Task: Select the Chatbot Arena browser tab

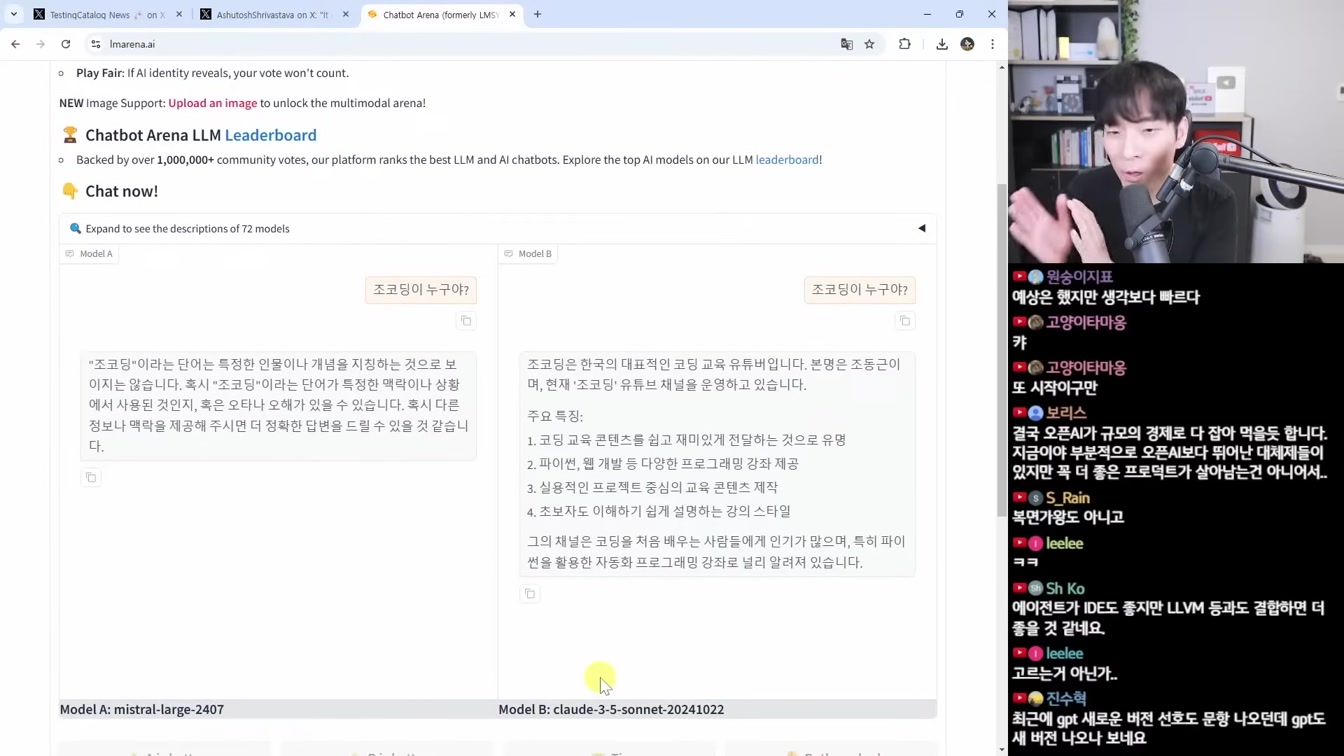Action: coord(440,15)
